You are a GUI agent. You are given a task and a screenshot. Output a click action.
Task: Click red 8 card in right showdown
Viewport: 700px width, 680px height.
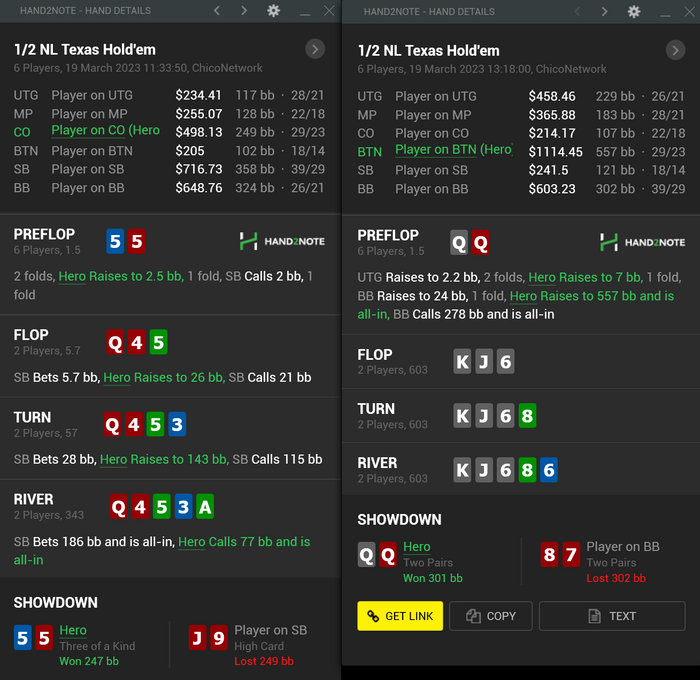550,555
